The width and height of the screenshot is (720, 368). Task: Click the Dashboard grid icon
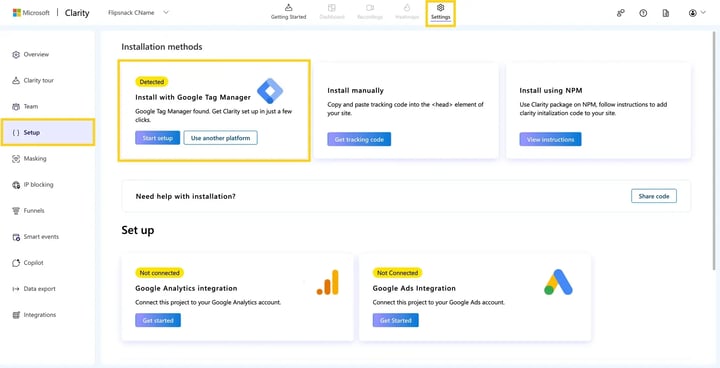pos(332,7)
